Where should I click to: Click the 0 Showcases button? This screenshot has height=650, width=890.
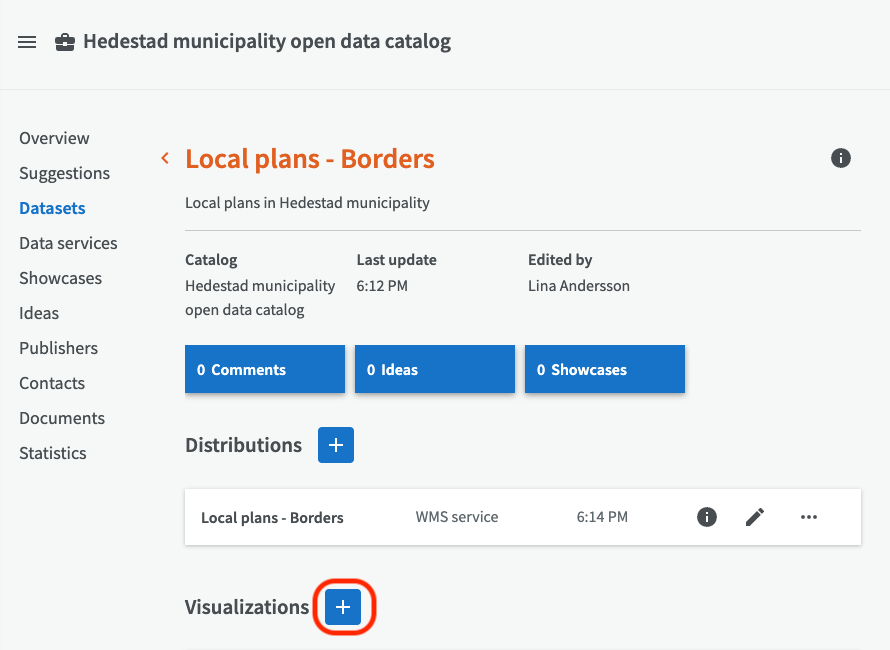coord(605,369)
